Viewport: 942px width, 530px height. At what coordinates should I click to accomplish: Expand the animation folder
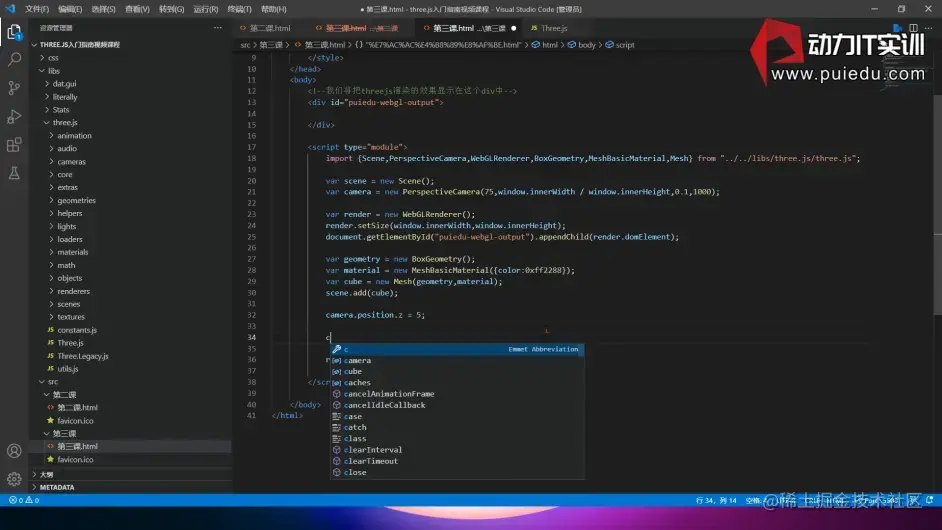tap(74, 136)
